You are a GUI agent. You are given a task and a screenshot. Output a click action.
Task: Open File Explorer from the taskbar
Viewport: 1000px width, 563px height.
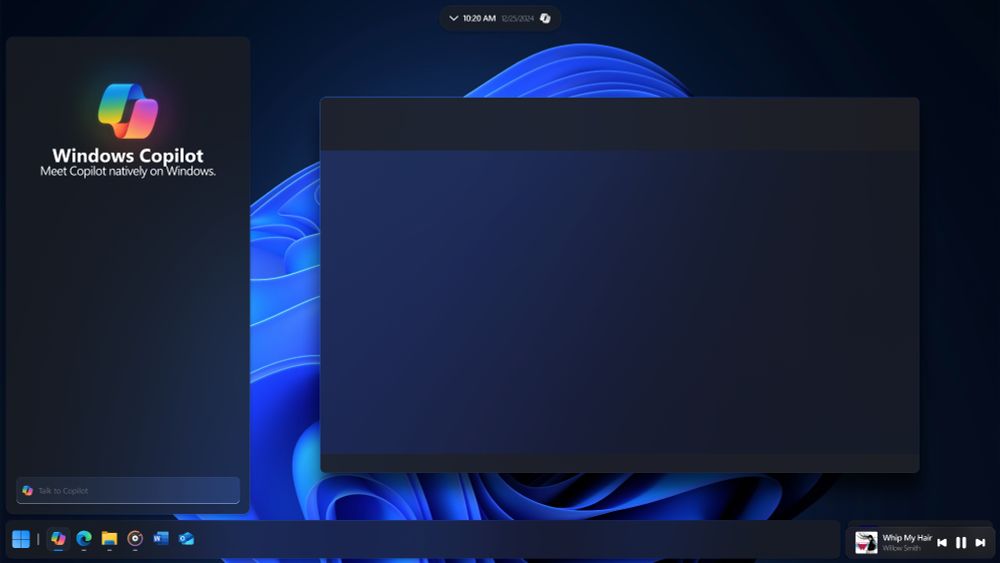coord(109,539)
